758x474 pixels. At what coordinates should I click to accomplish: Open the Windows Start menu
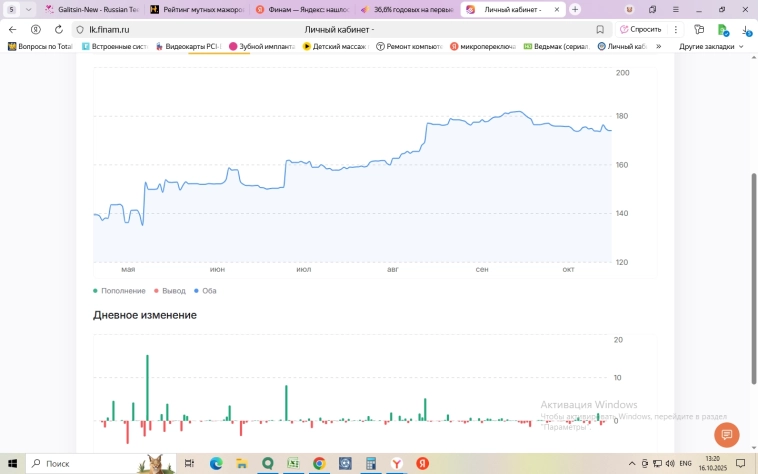point(11,464)
